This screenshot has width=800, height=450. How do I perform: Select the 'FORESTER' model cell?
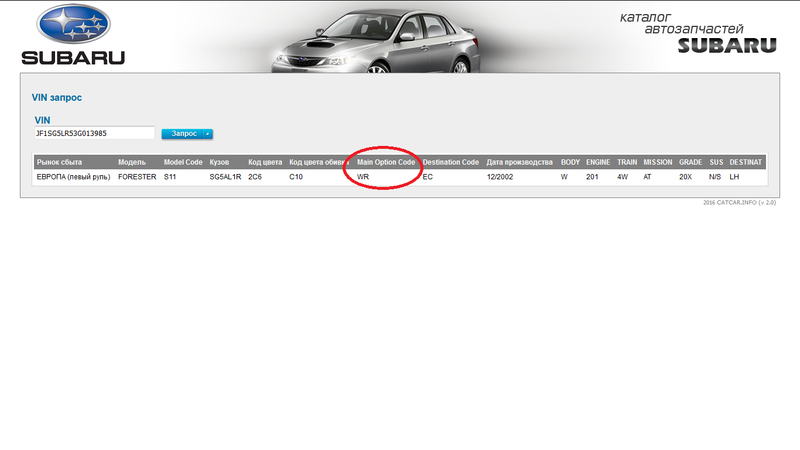(x=137, y=177)
